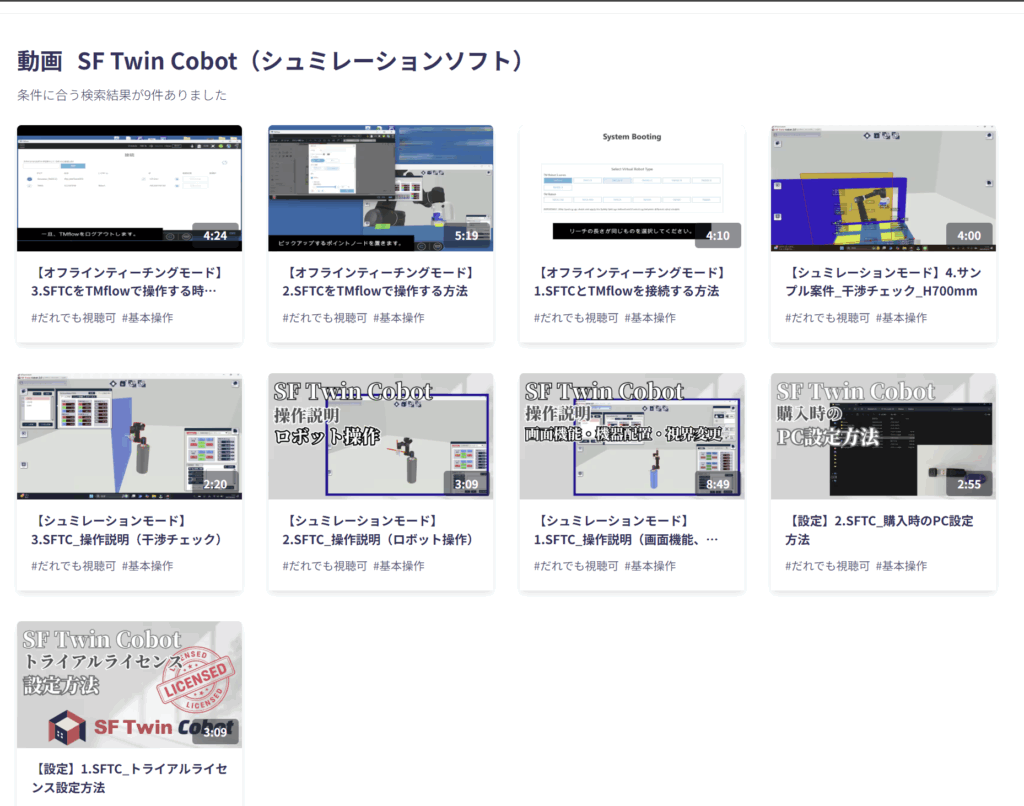Play the 画面機能・機器配置・視界変更 video thumbnail

[x=632, y=436]
